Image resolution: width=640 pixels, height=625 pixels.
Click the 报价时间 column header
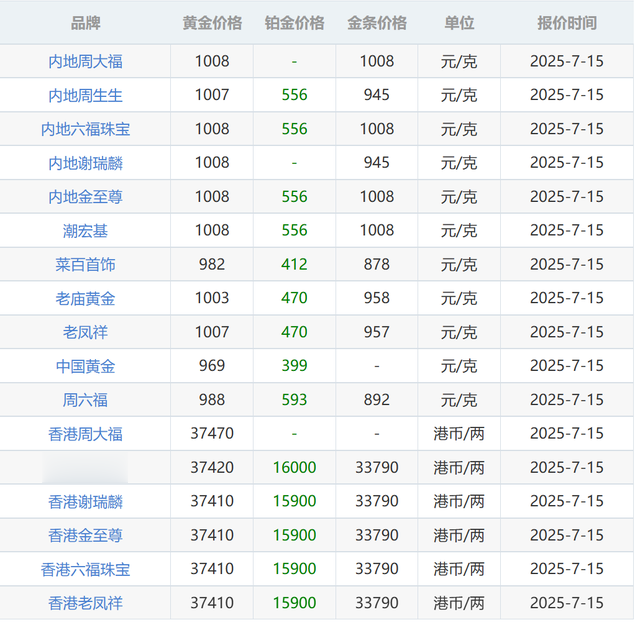click(x=567, y=23)
